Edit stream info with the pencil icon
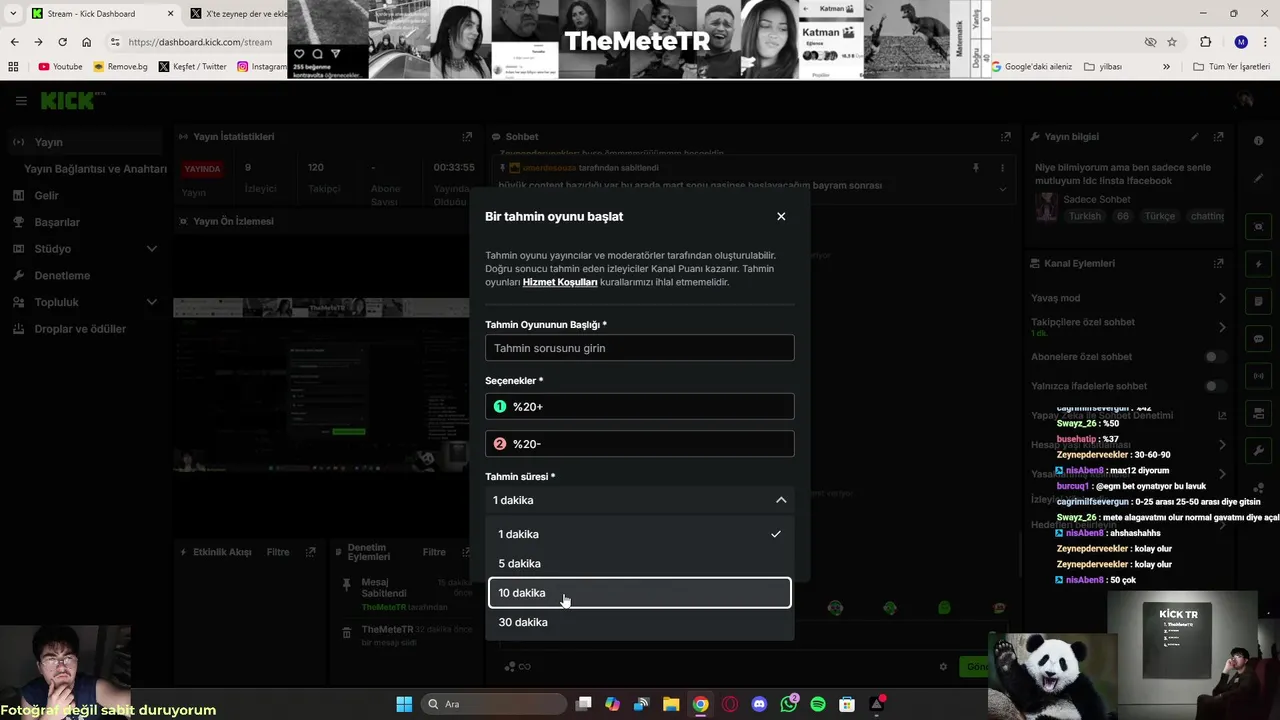Viewport: 1280px width, 720px height. (x=1194, y=137)
